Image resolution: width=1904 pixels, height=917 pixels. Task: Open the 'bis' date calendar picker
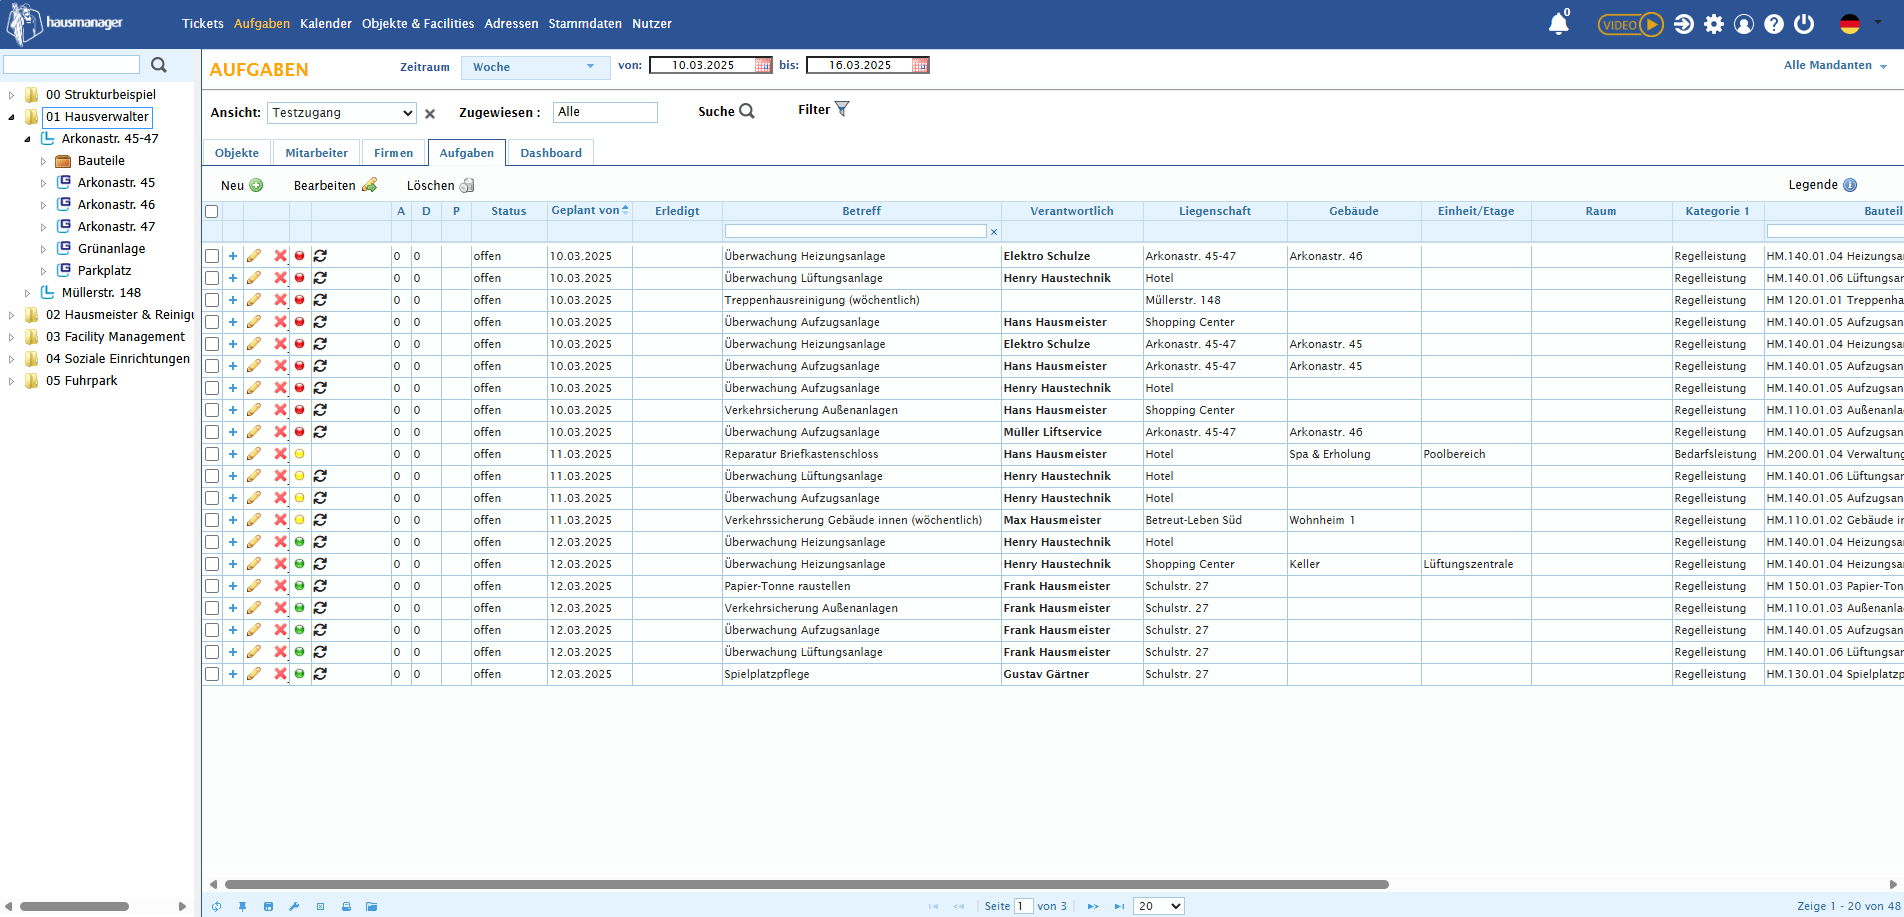[x=920, y=65]
